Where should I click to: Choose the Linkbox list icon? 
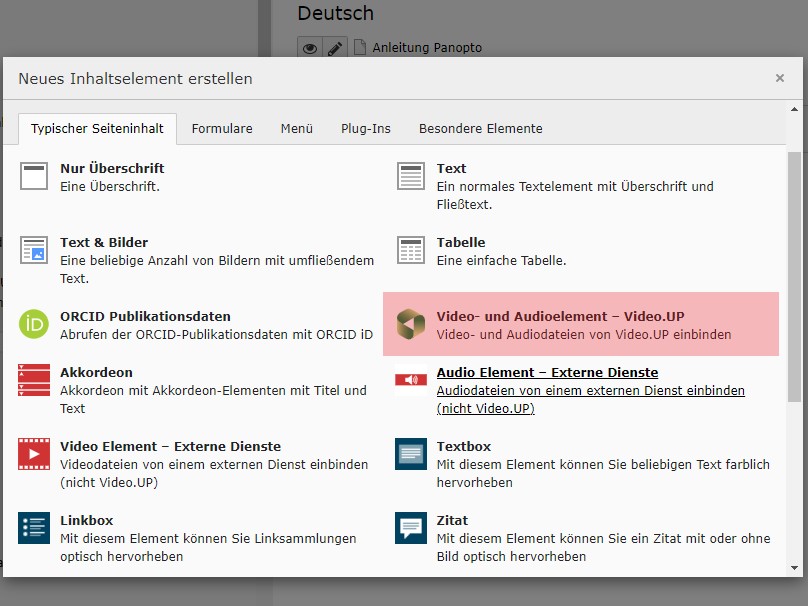[34, 528]
